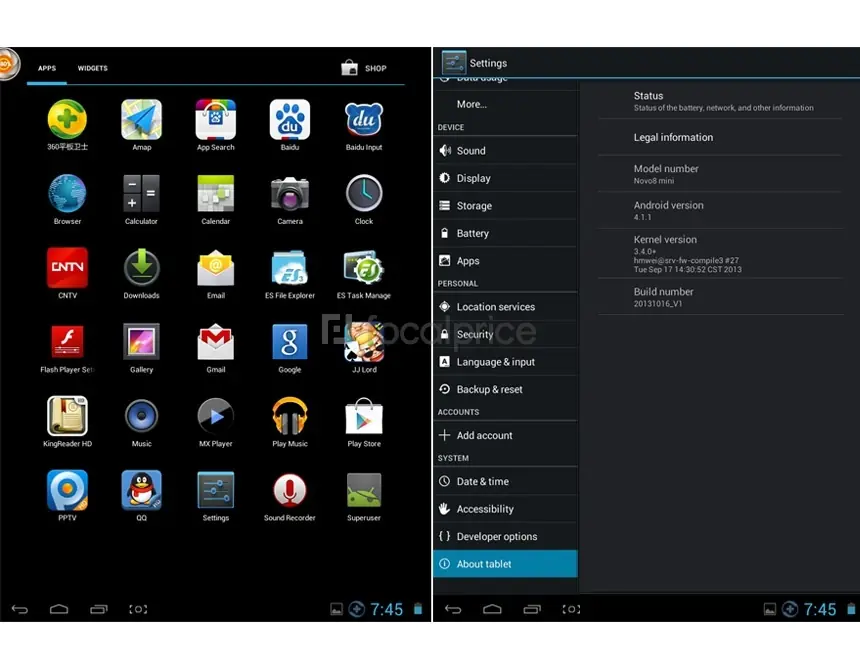Image resolution: width=860 pixels, height=666 pixels.
Task: Open Legal information
Action: 720,137
